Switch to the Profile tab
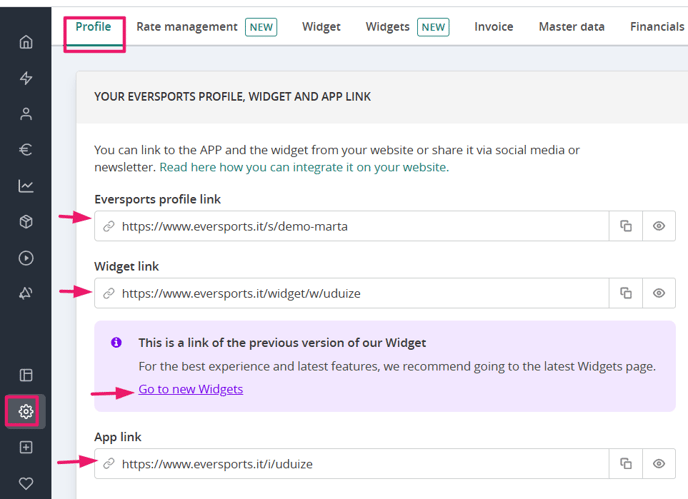 tap(93, 27)
